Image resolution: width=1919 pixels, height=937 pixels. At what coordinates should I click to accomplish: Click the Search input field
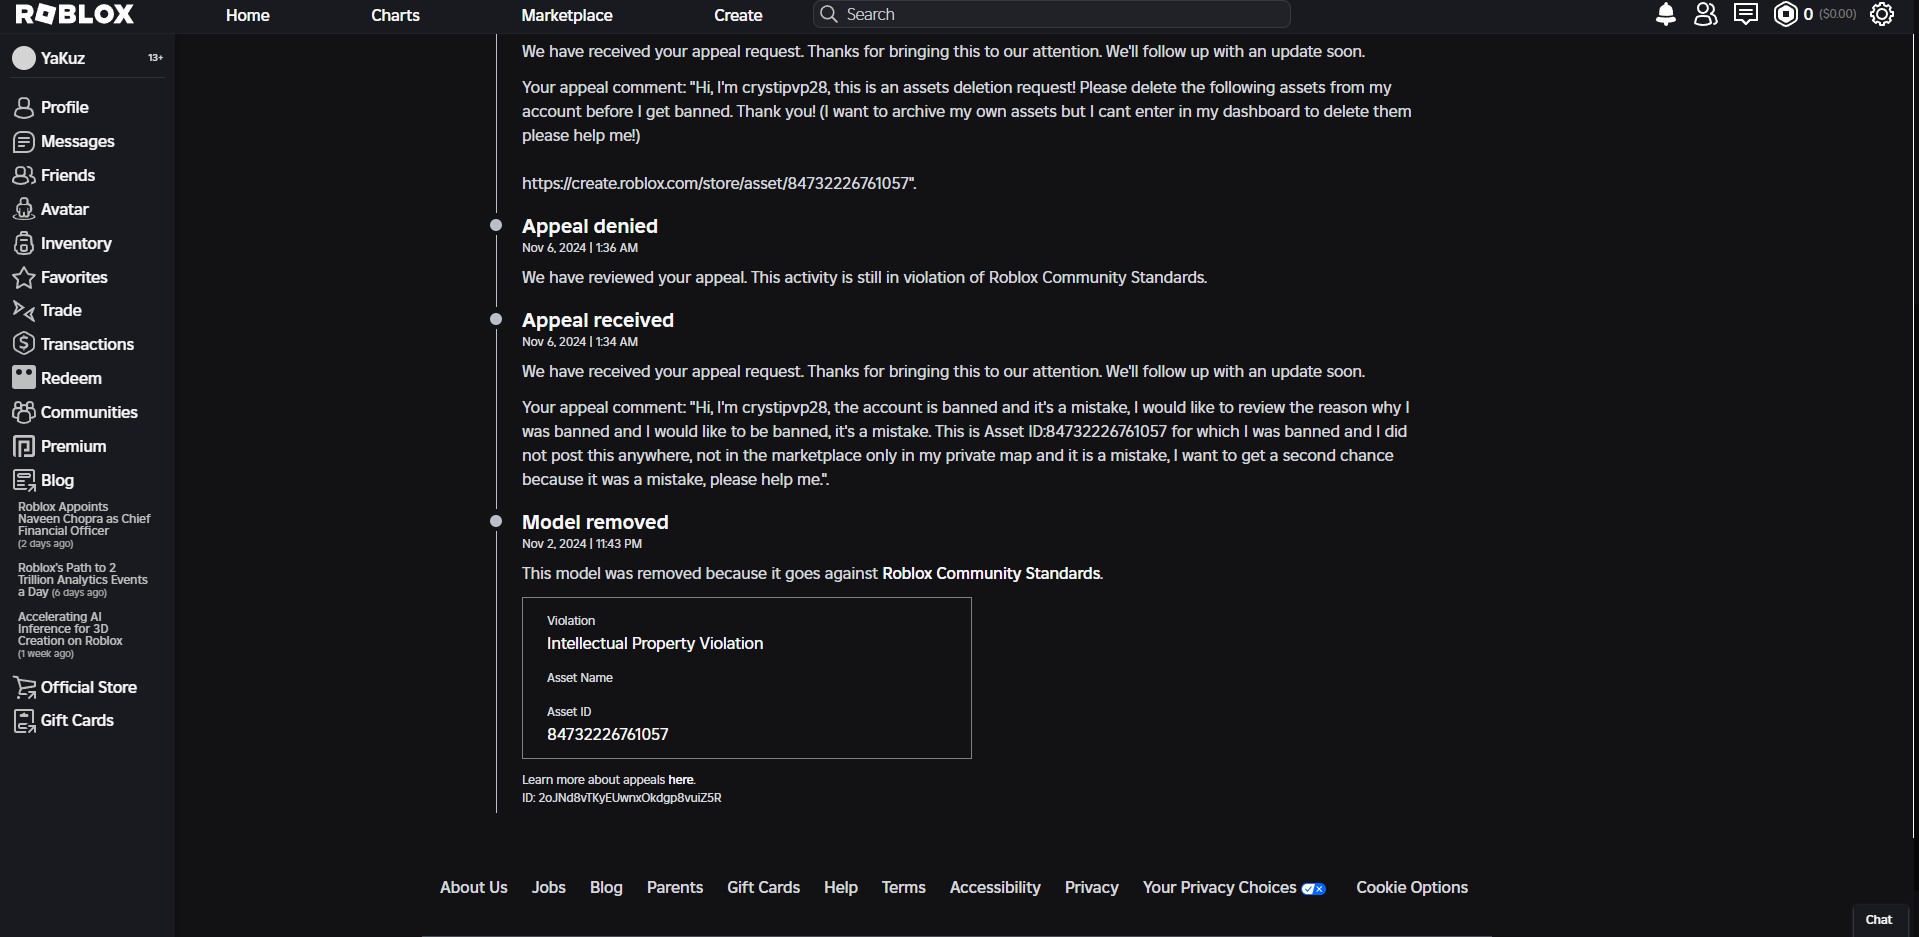(1060, 14)
